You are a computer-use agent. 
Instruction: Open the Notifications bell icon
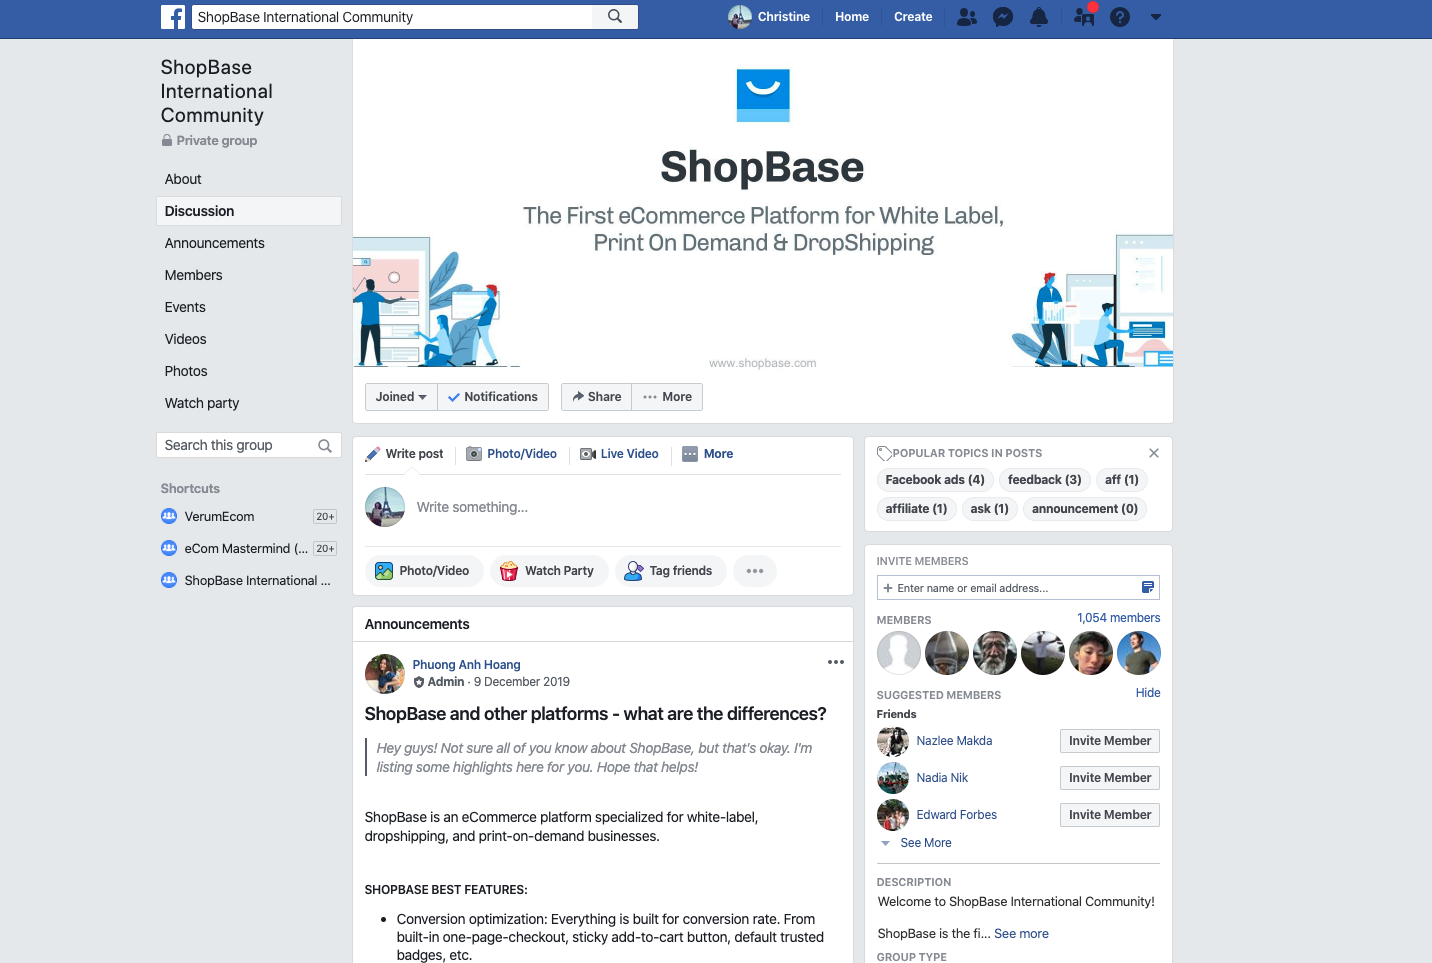(x=1039, y=17)
